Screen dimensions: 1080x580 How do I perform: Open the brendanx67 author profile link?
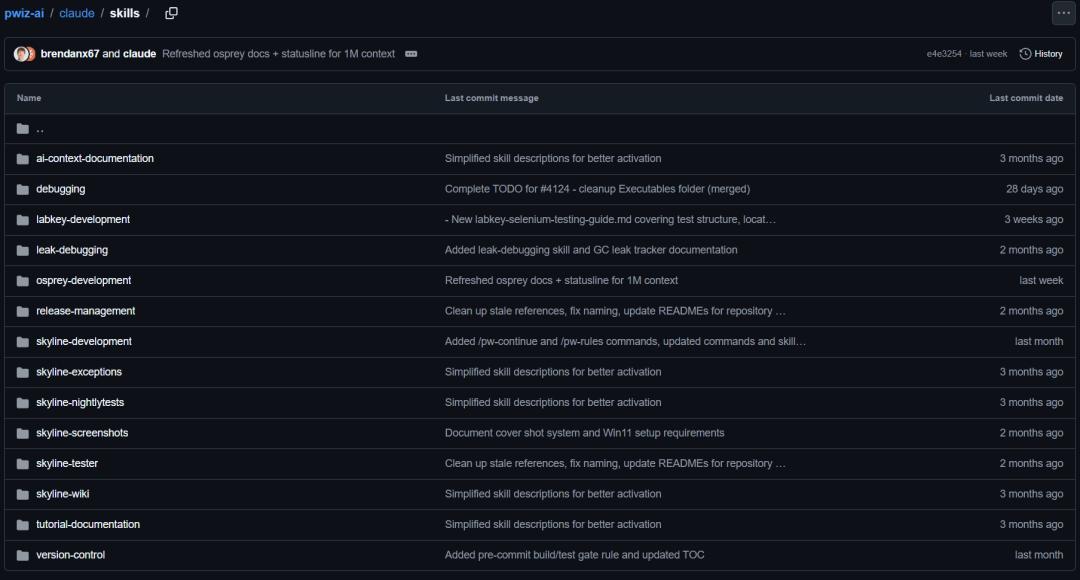click(x=69, y=54)
